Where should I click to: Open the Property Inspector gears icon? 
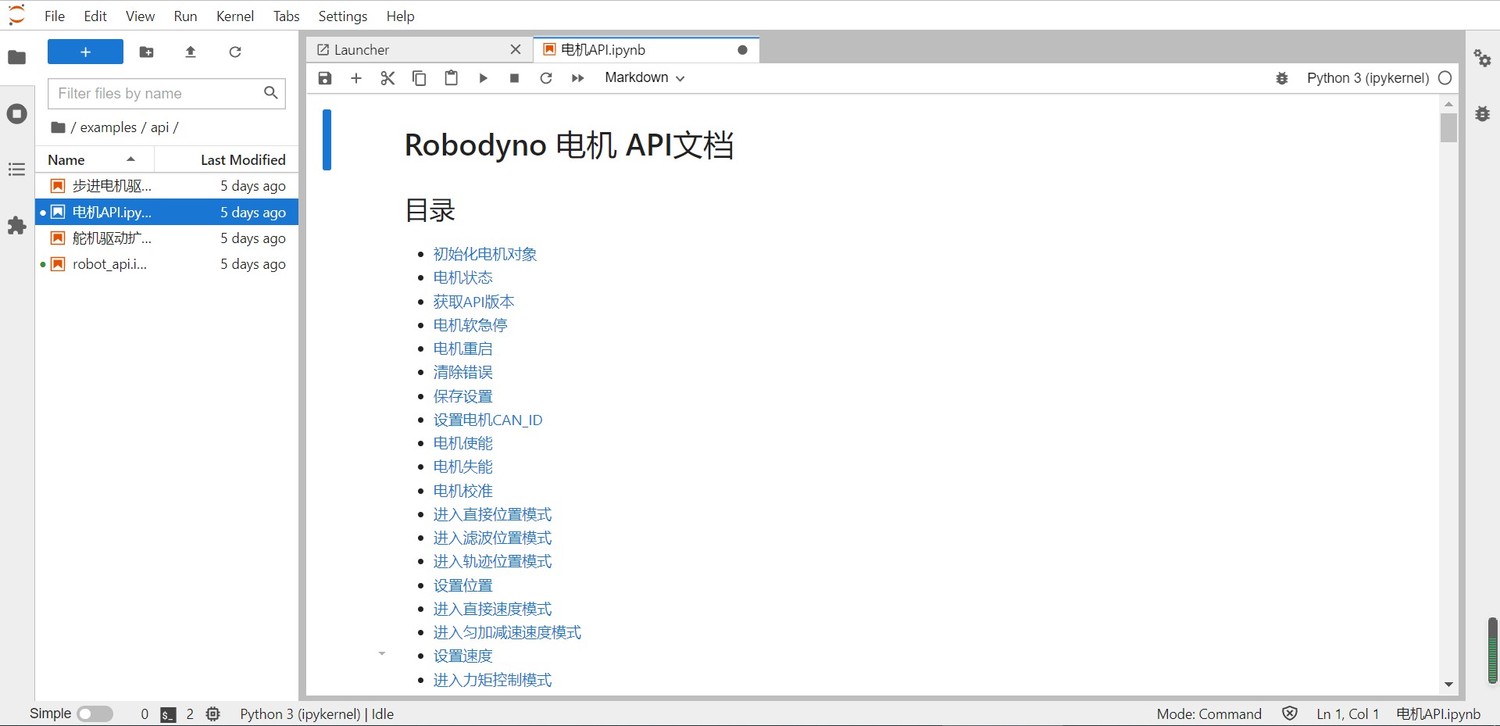tap(1482, 58)
